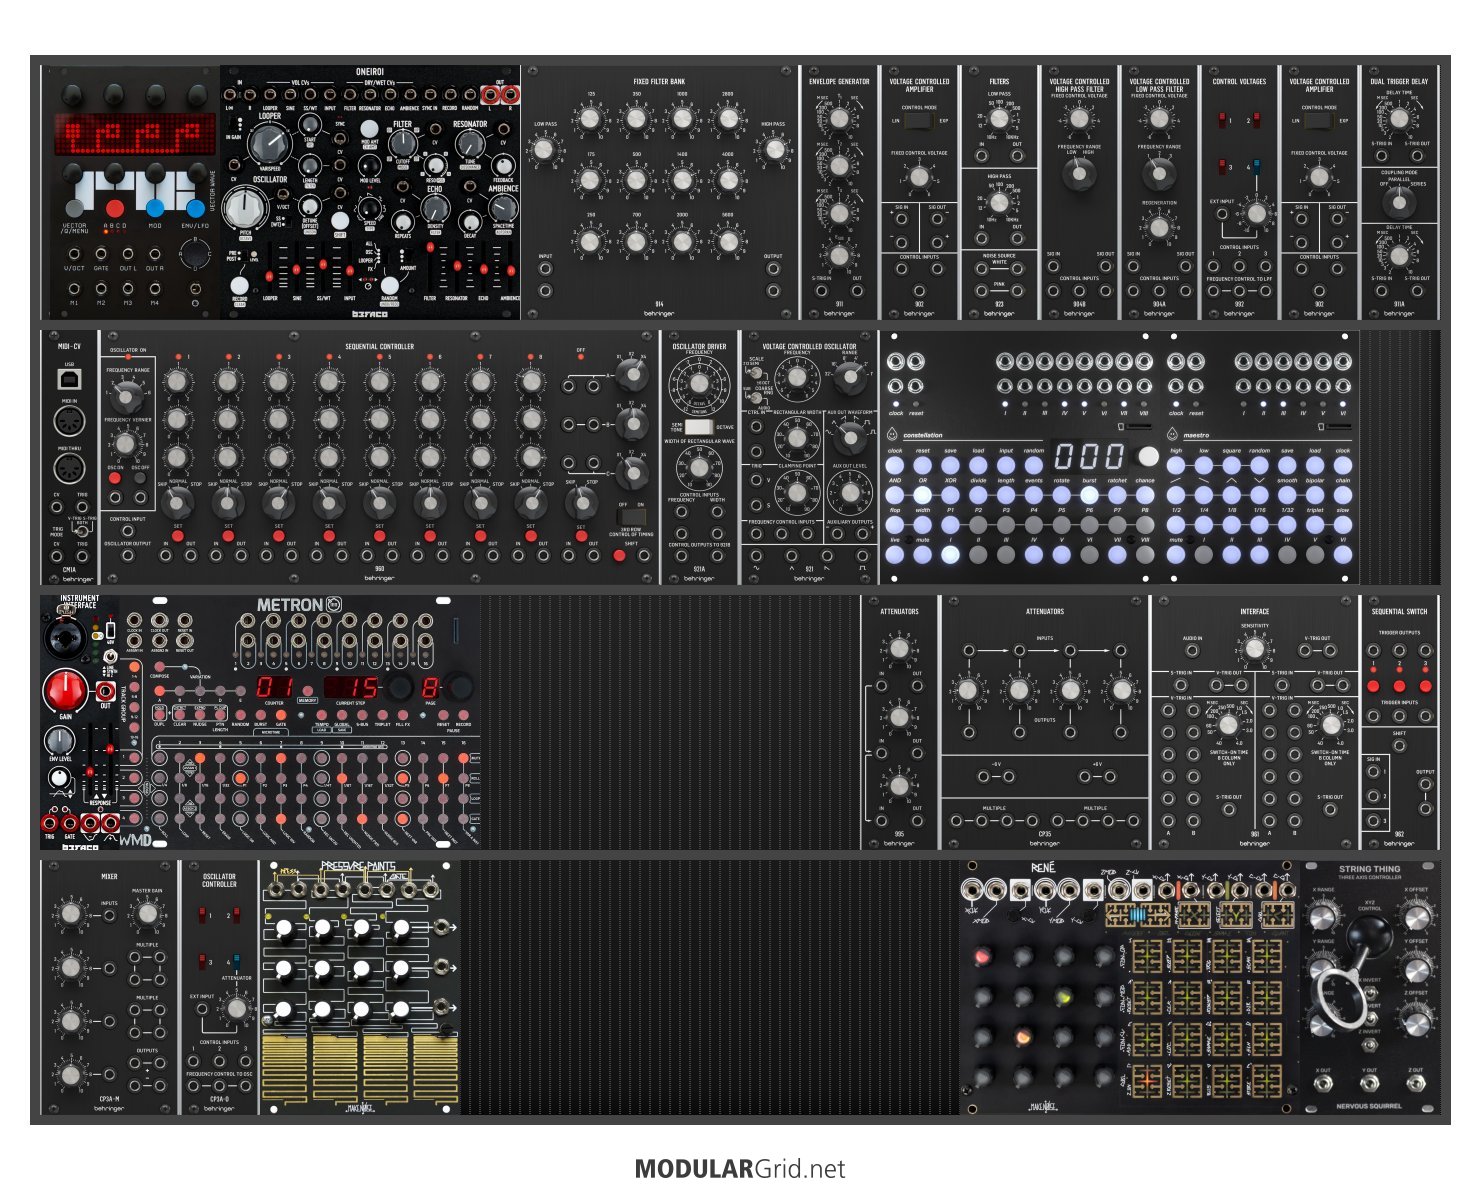The width and height of the screenshot is (1481, 1190).
Task: Turn the Coupling Mode selector on Dual Trigger Delay
Action: [x=1399, y=201]
